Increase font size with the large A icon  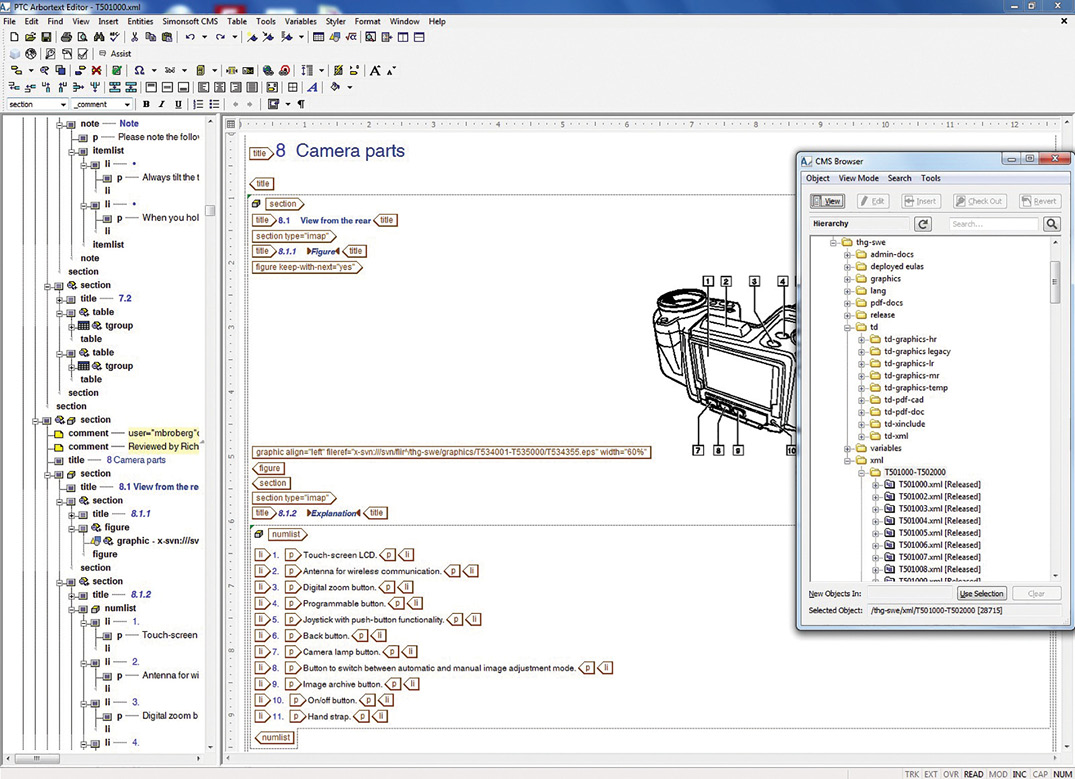pyautogui.click(x=374, y=70)
